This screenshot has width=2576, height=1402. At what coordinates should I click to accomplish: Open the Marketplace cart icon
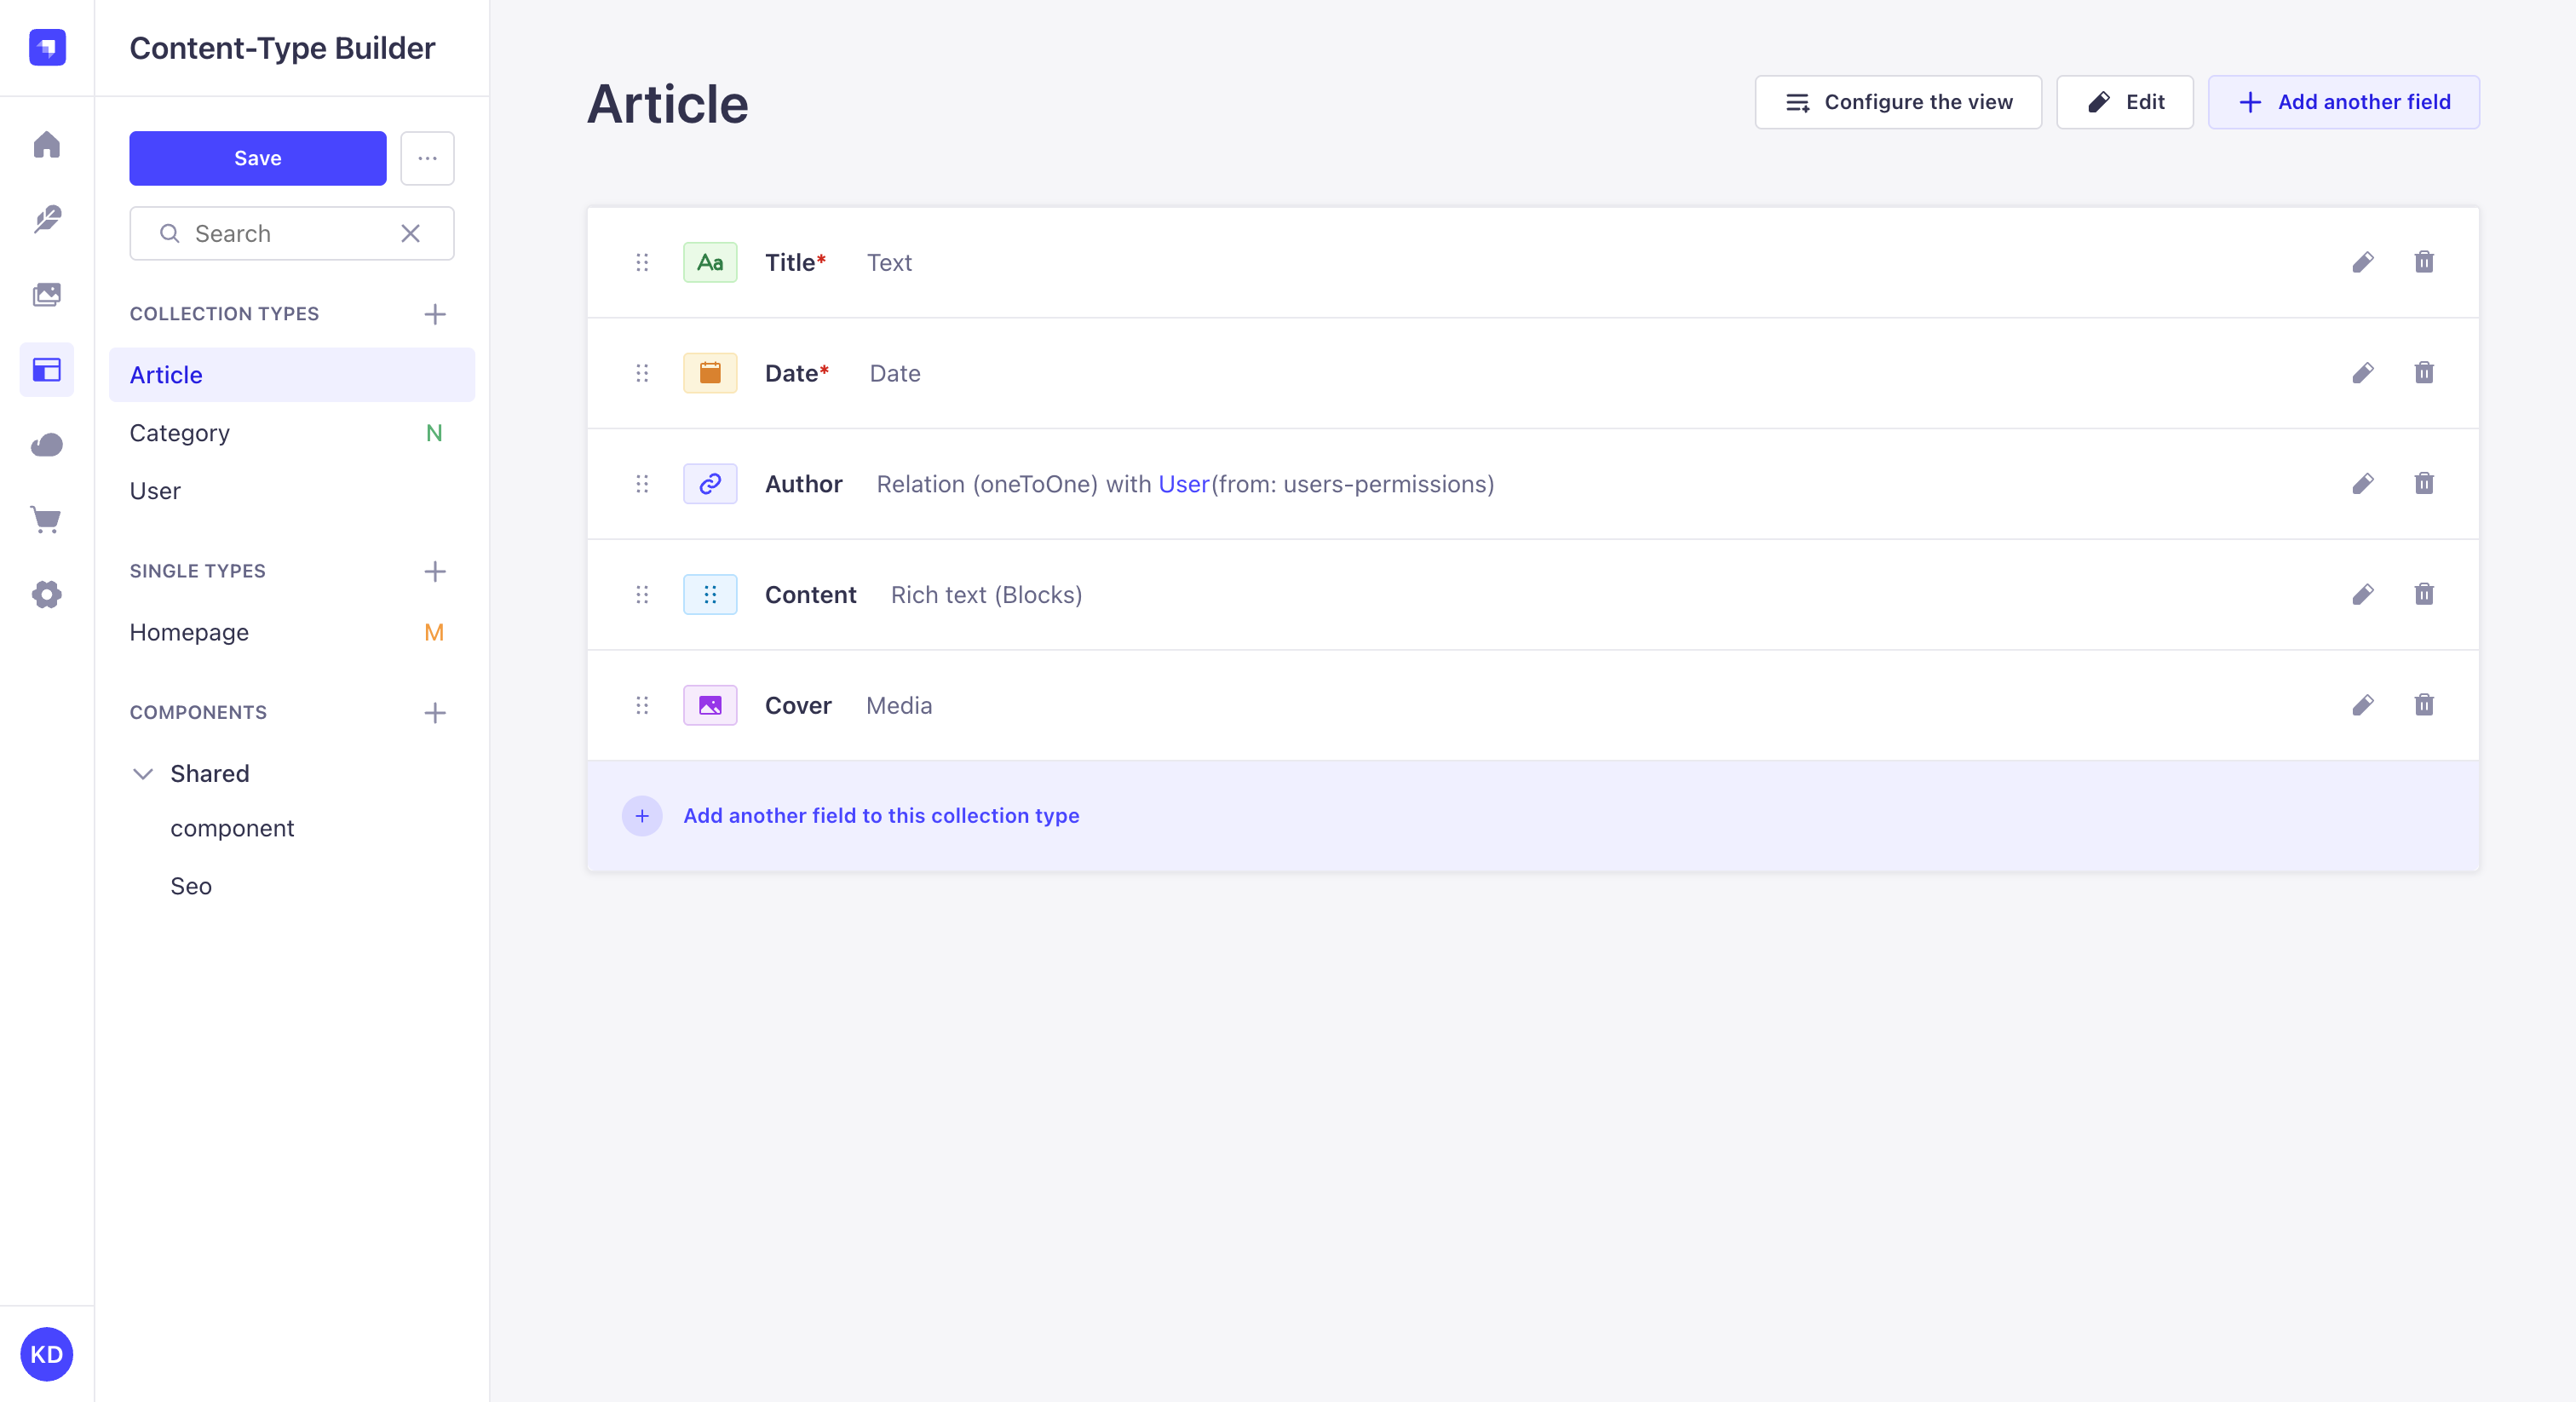(x=47, y=520)
